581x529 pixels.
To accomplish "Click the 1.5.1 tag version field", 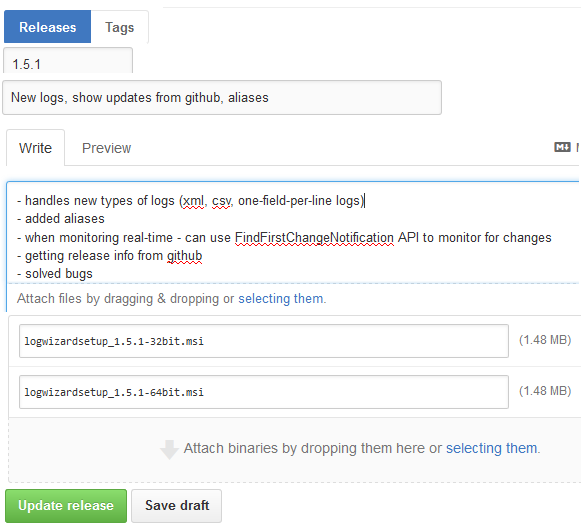I will coord(68,61).
